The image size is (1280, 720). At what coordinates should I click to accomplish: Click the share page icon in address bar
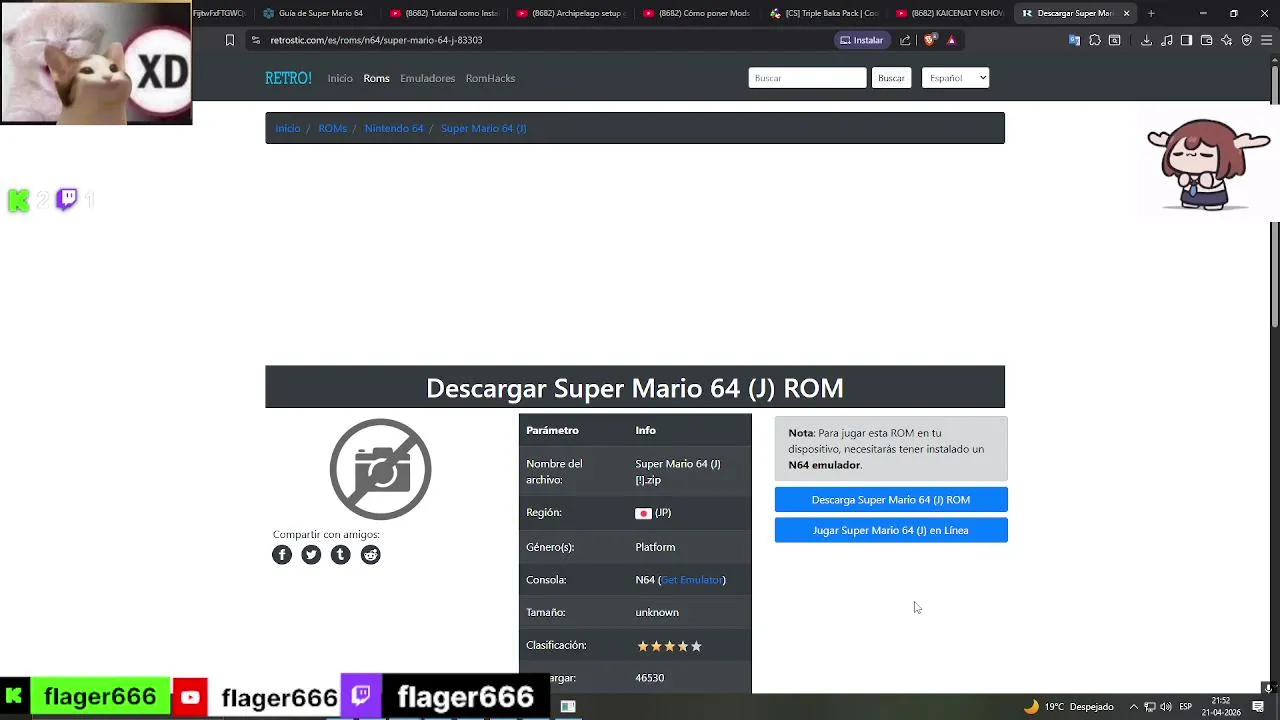(x=905, y=40)
